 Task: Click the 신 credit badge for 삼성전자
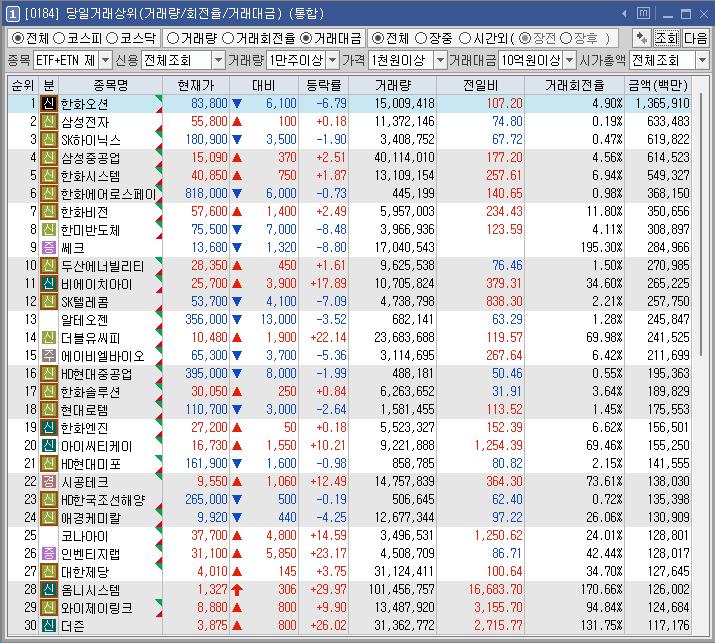(48, 122)
